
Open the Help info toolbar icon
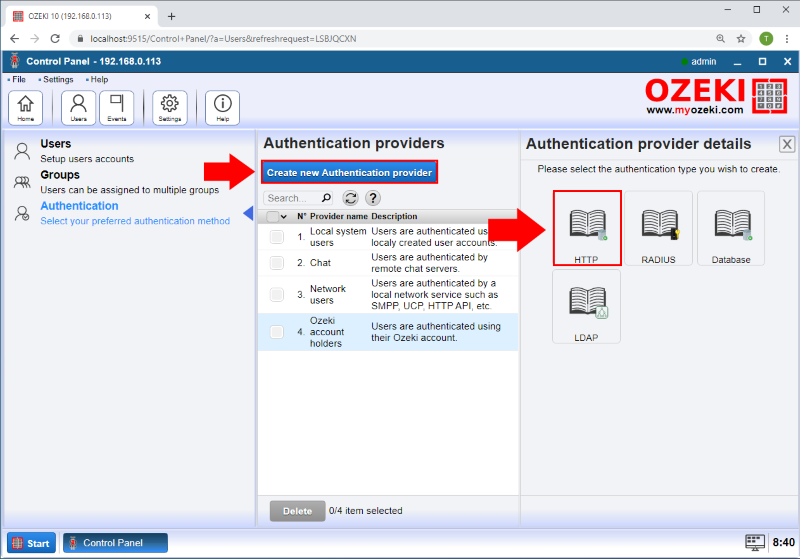222,108
